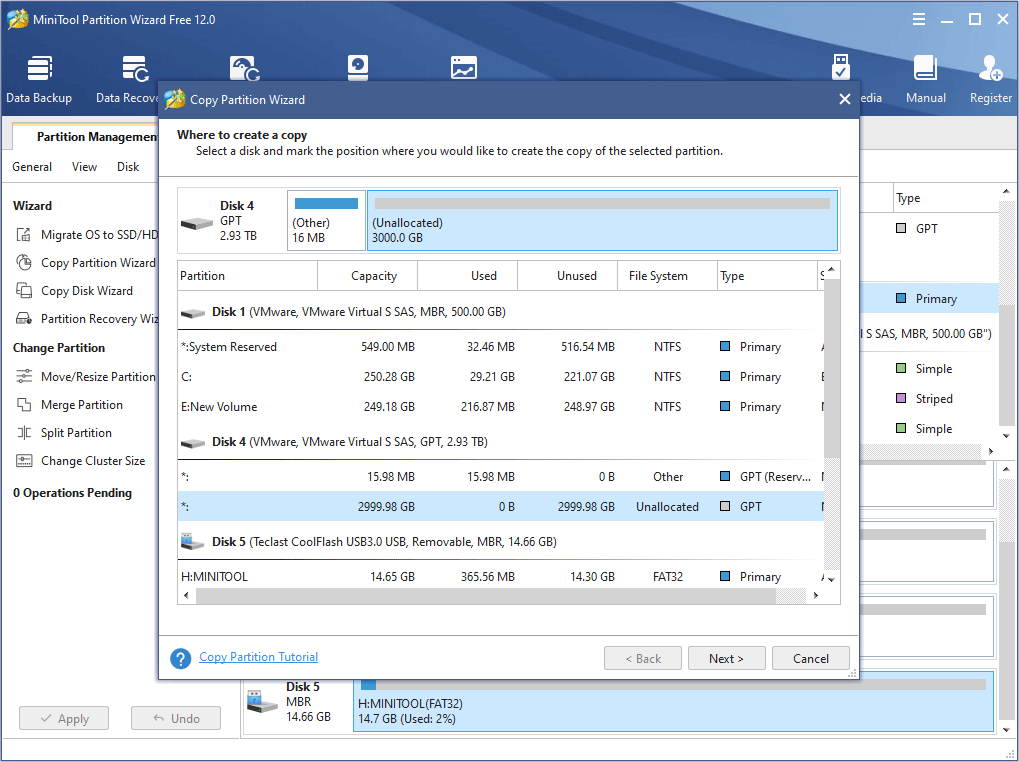Click the blue help question mark icon

pos(181,658)
